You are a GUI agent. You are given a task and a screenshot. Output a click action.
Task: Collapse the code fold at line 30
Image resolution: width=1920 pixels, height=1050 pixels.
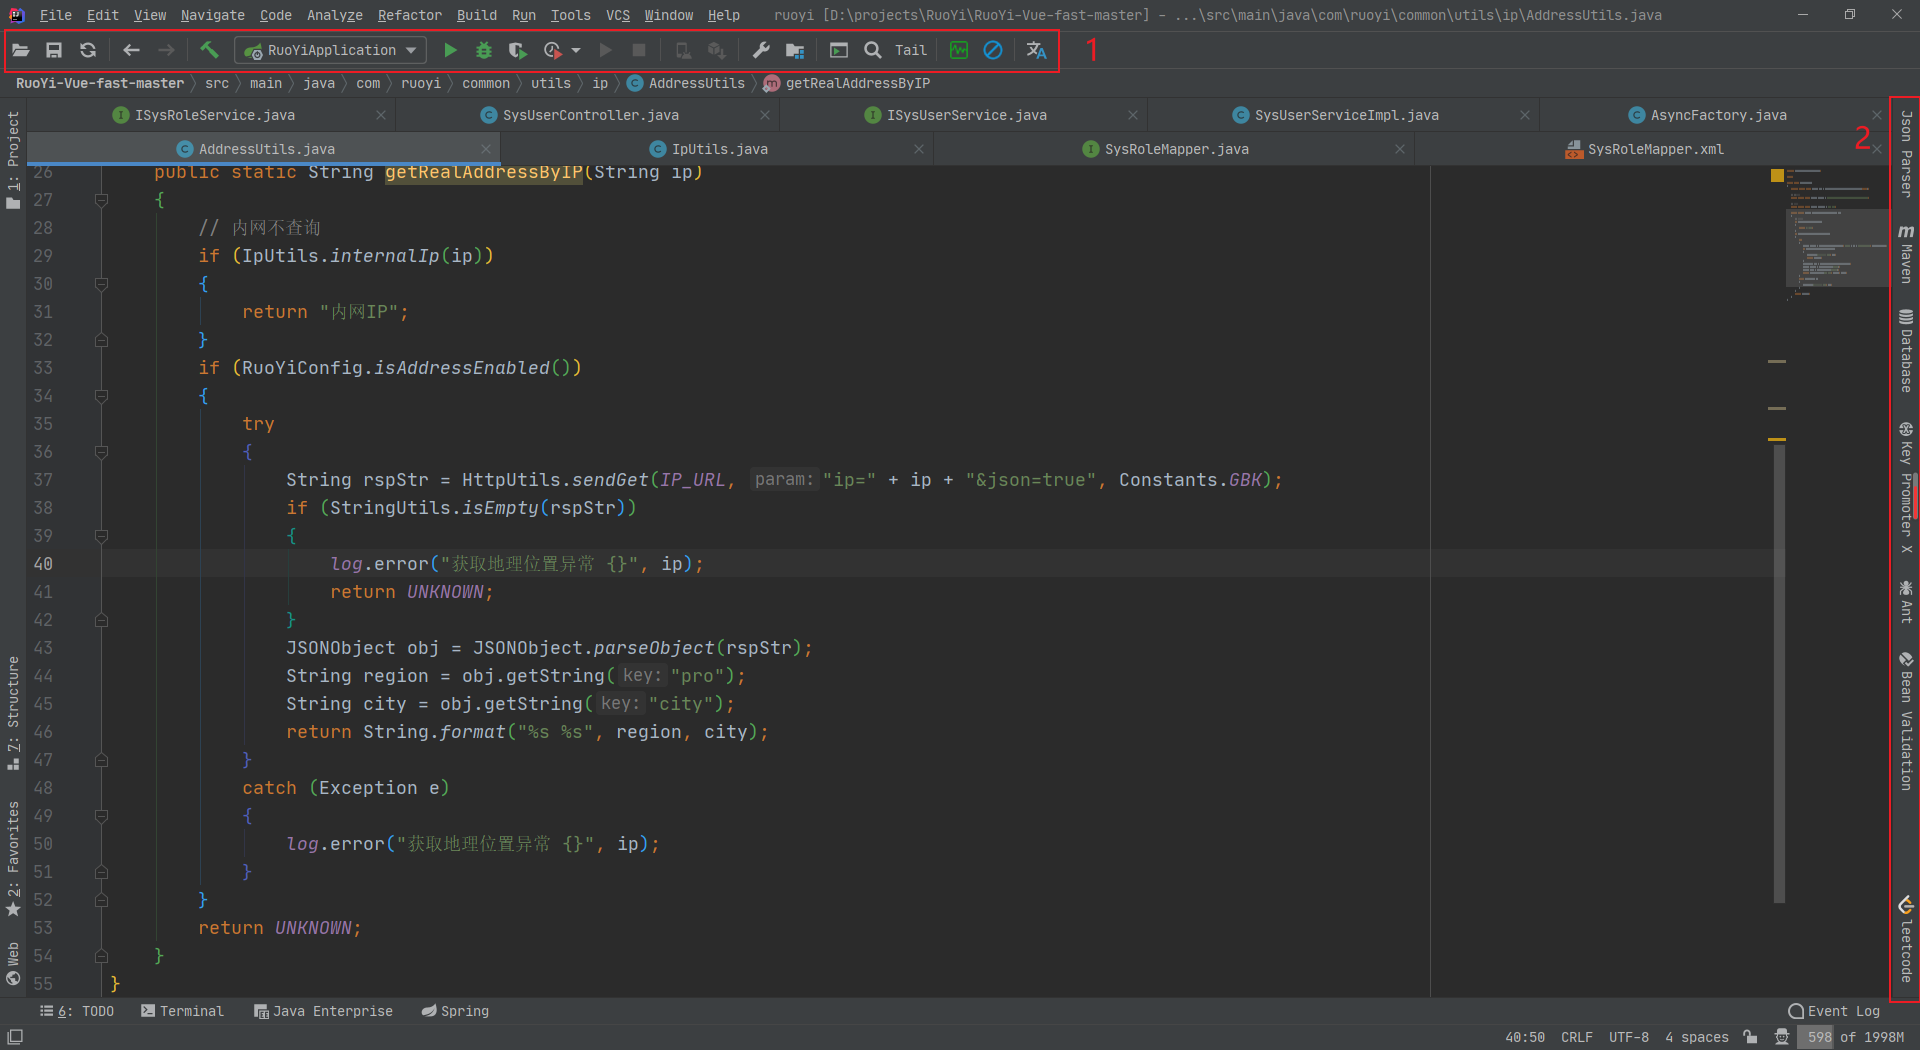click(x=101, y=284)
